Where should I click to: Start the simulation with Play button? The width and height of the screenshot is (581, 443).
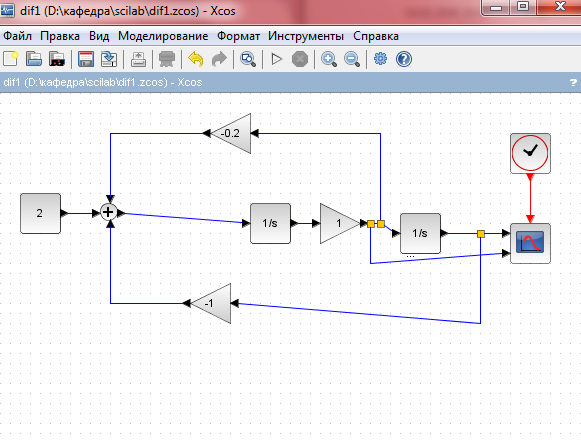[276, 59]
